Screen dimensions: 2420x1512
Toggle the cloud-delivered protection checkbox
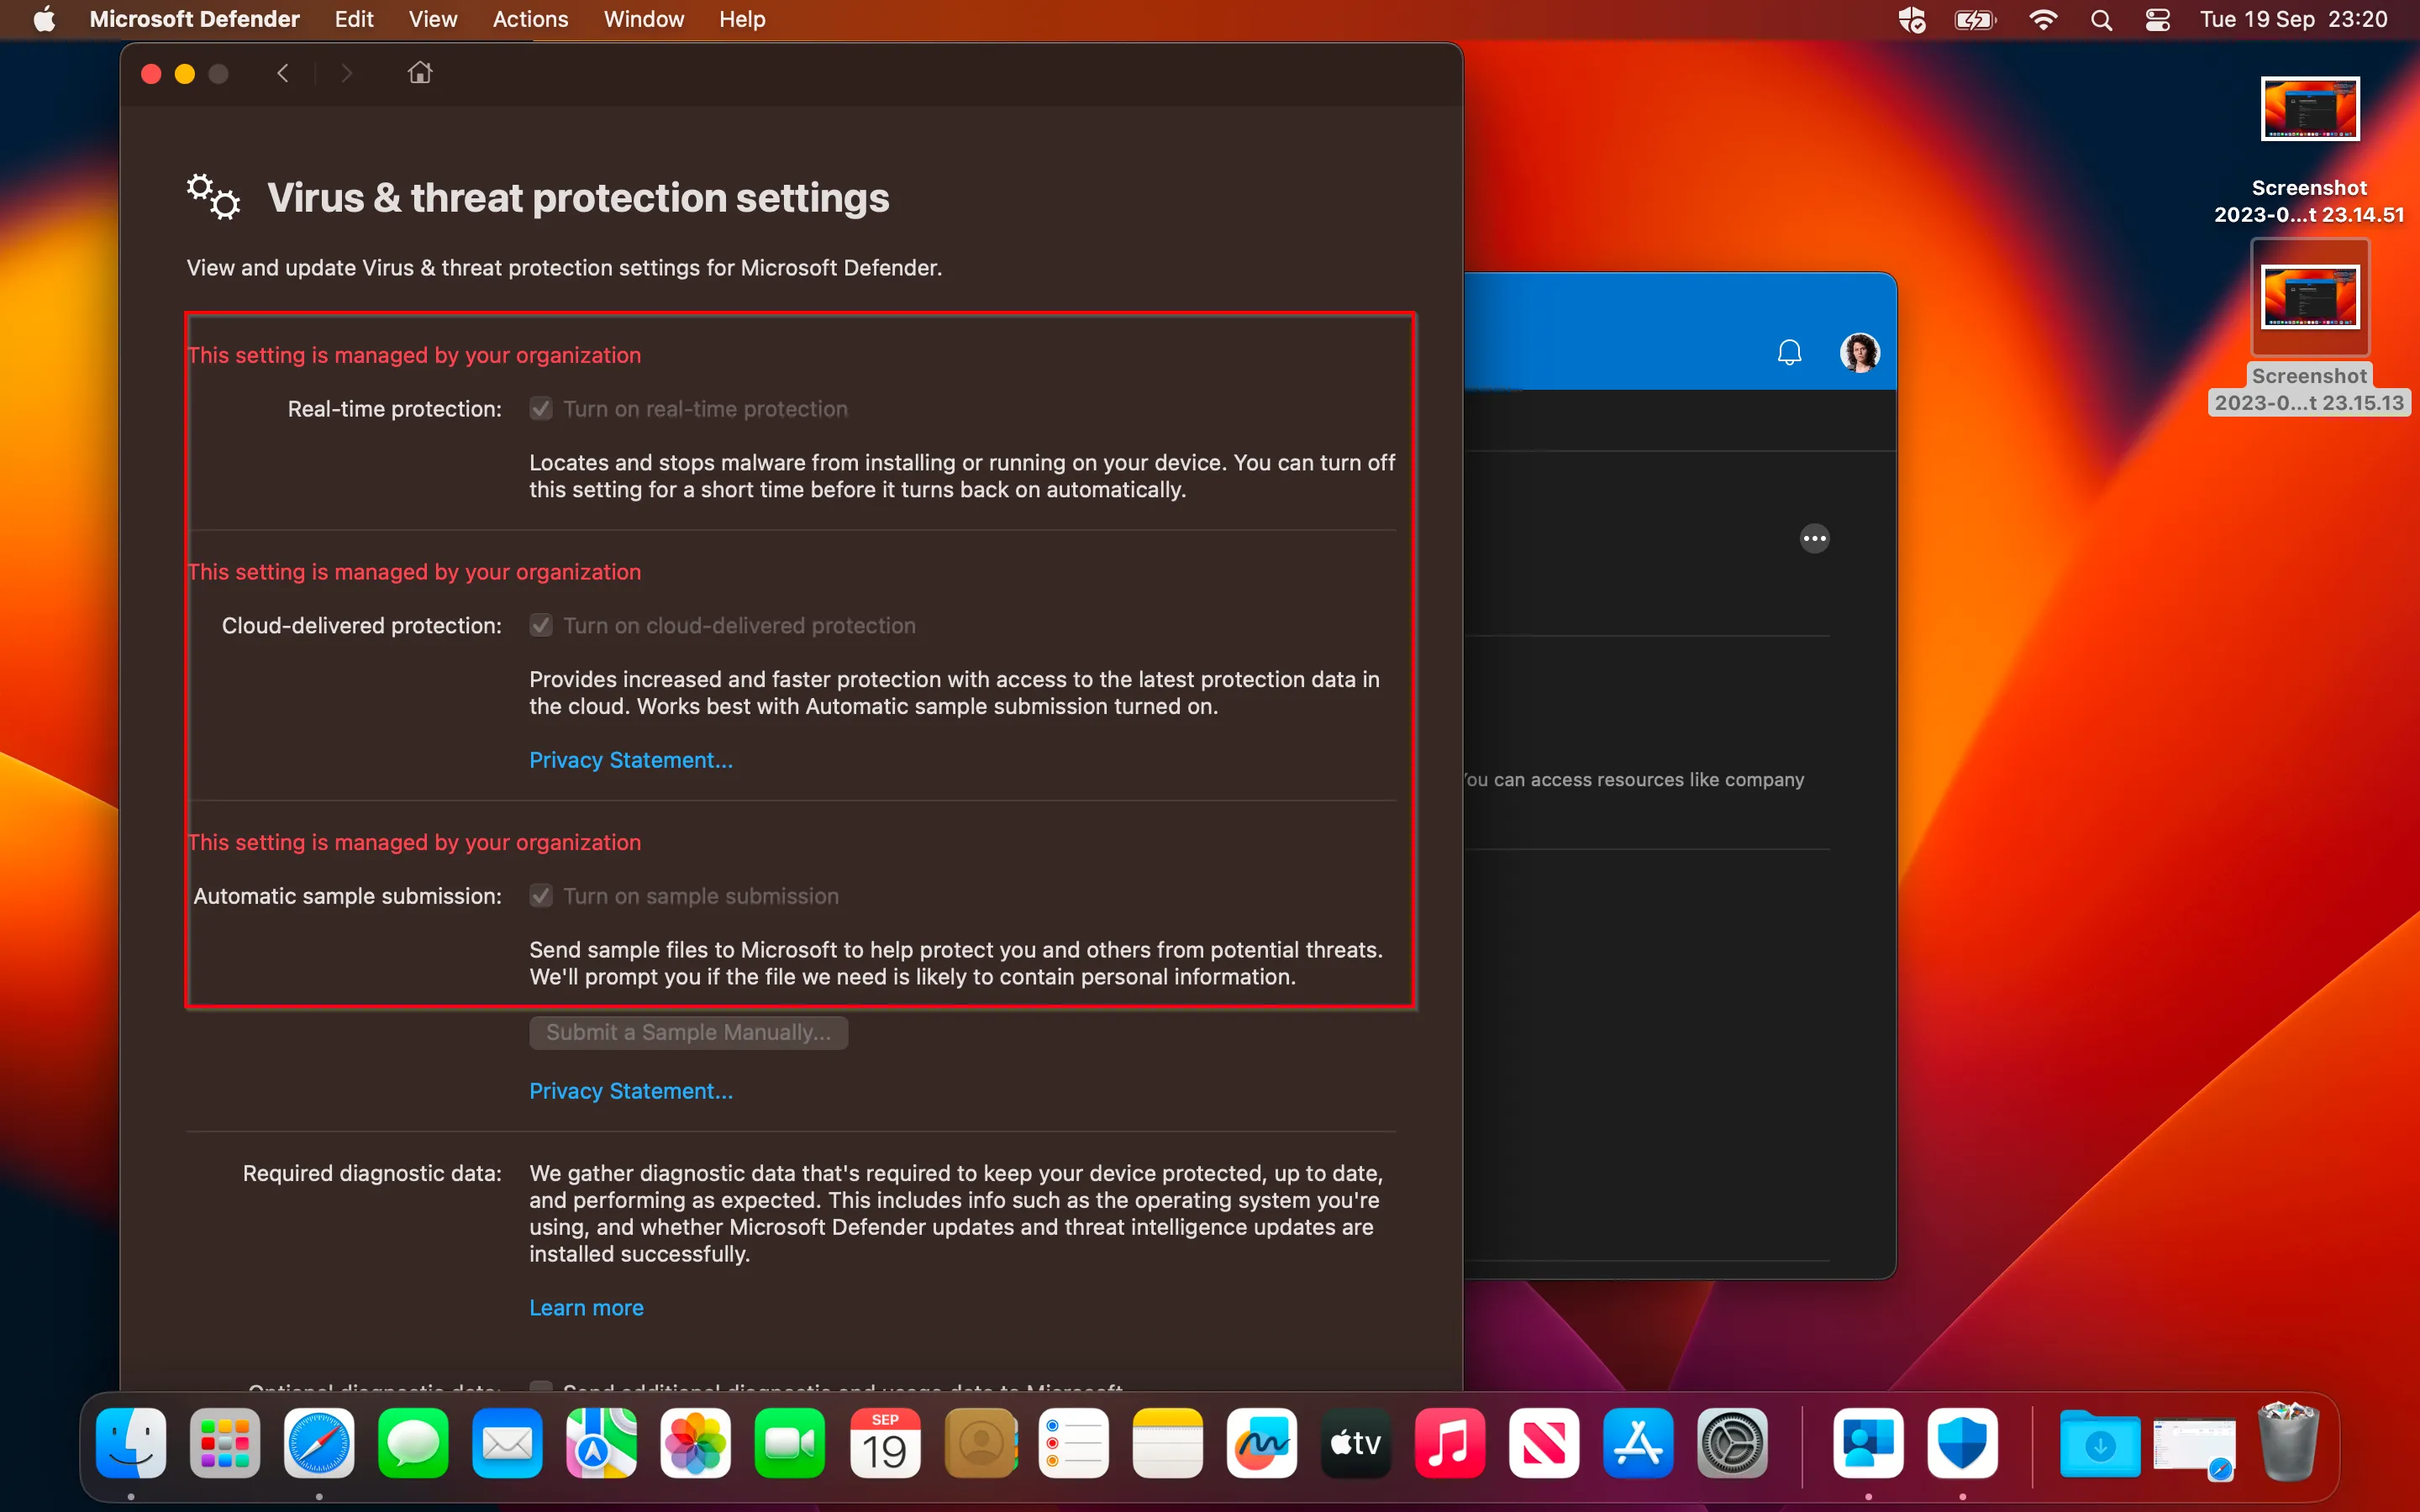[x=541, y=626]
